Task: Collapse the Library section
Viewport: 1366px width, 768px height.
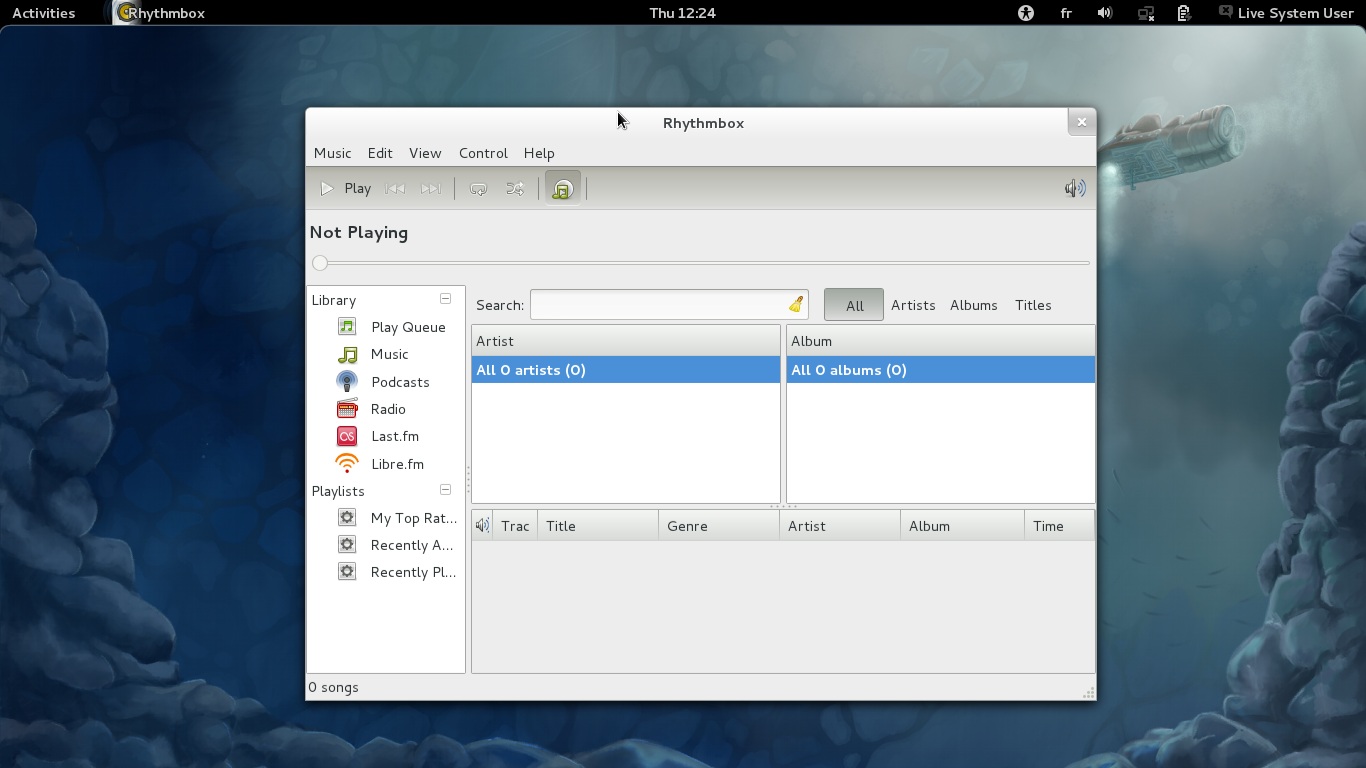Action: pyautogui.click(x=446, y=299)
